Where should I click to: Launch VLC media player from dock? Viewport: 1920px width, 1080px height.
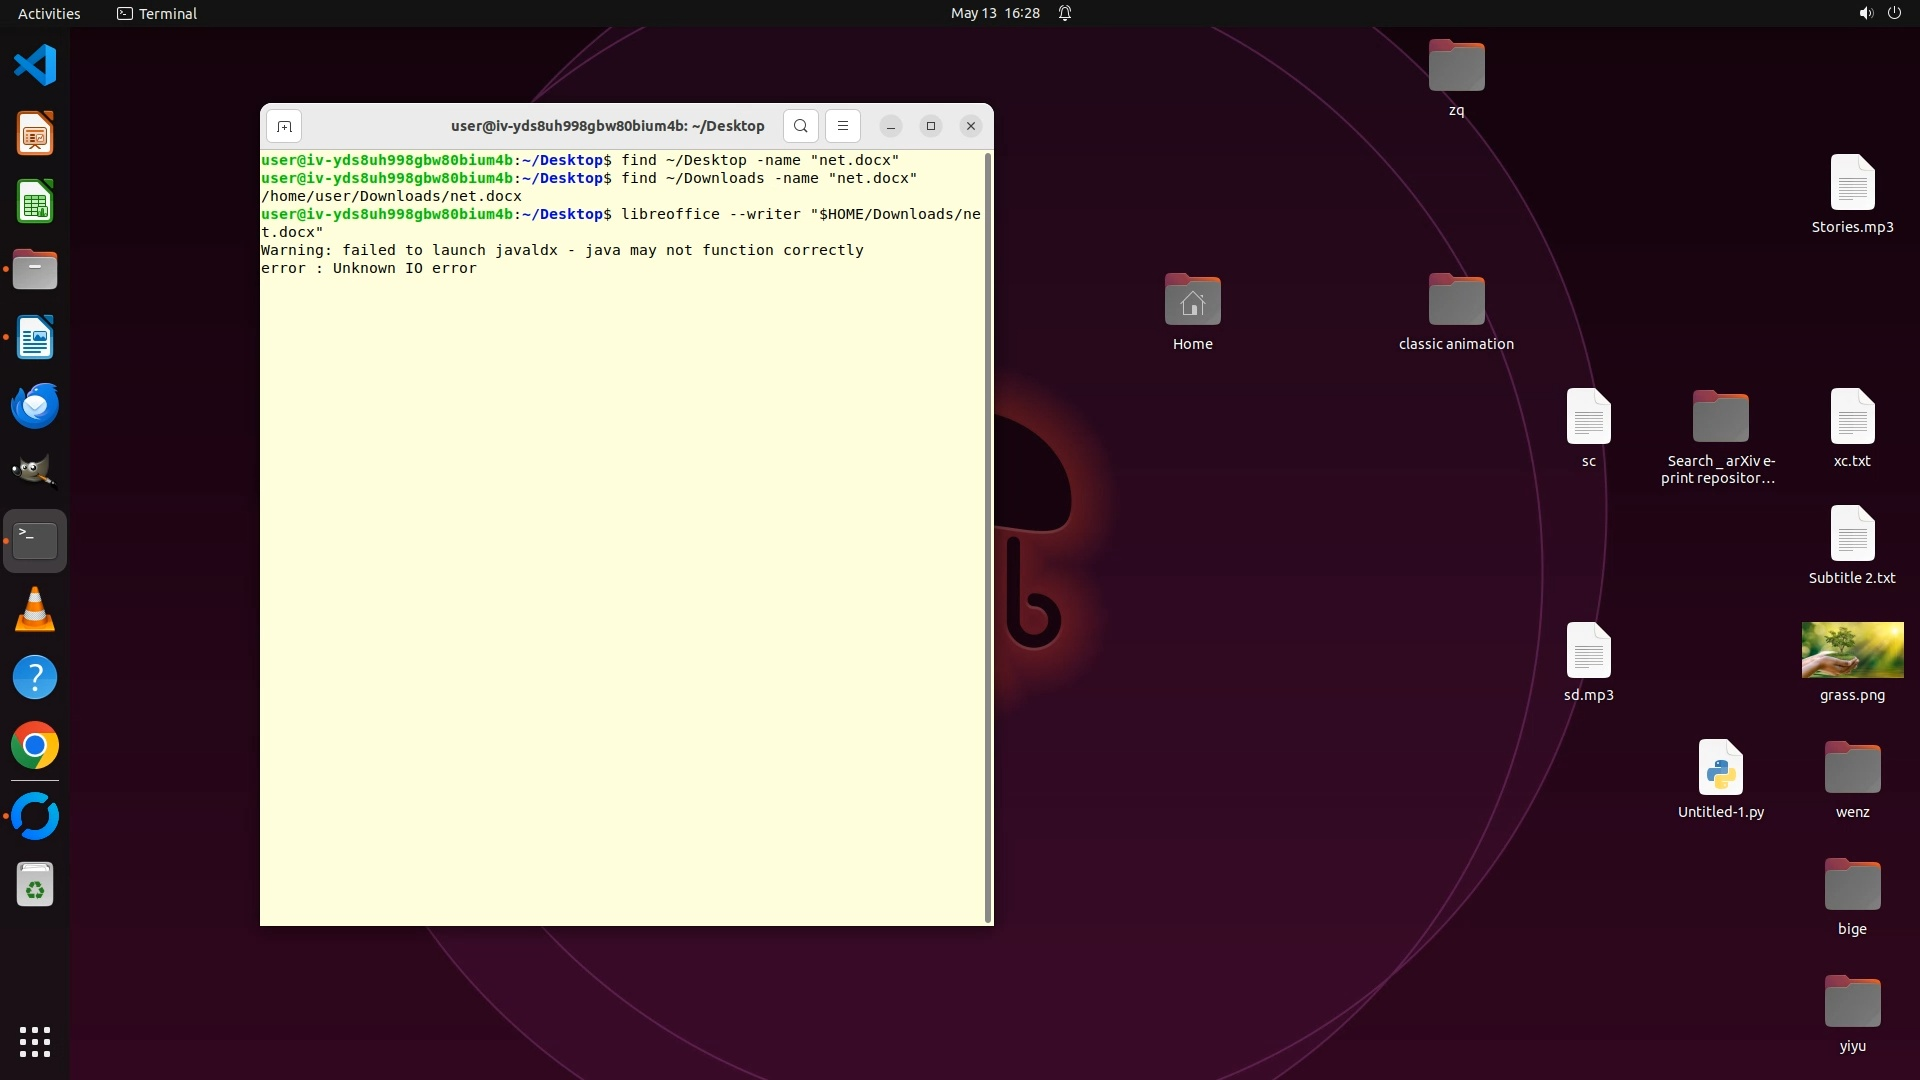pyautogui.click(x=35, y=609)
